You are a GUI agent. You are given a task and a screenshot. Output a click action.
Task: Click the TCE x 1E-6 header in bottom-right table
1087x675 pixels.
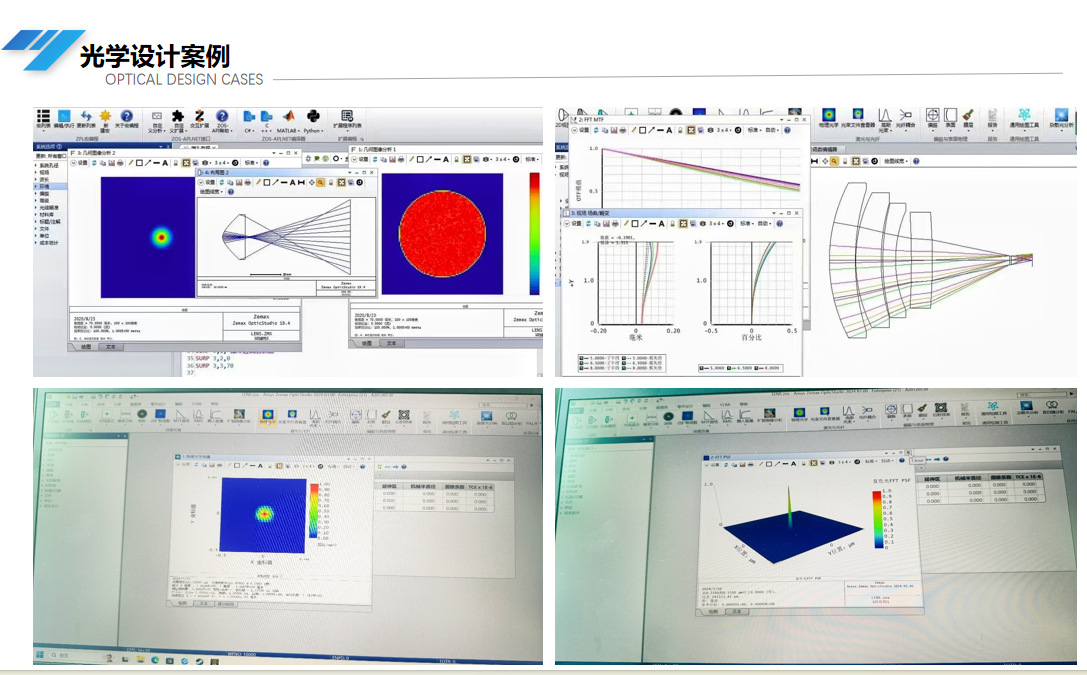tap(1027, 477)
